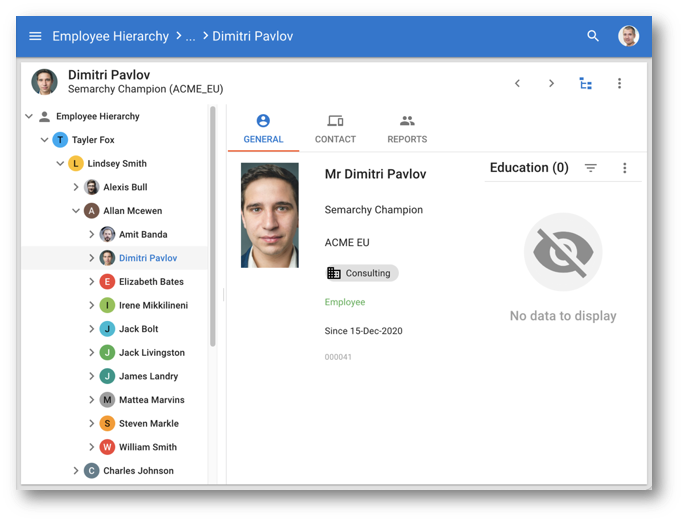683x521 pixels.
Task: Click the Employee Hierarchy breadcrumb
Action: 110,36
